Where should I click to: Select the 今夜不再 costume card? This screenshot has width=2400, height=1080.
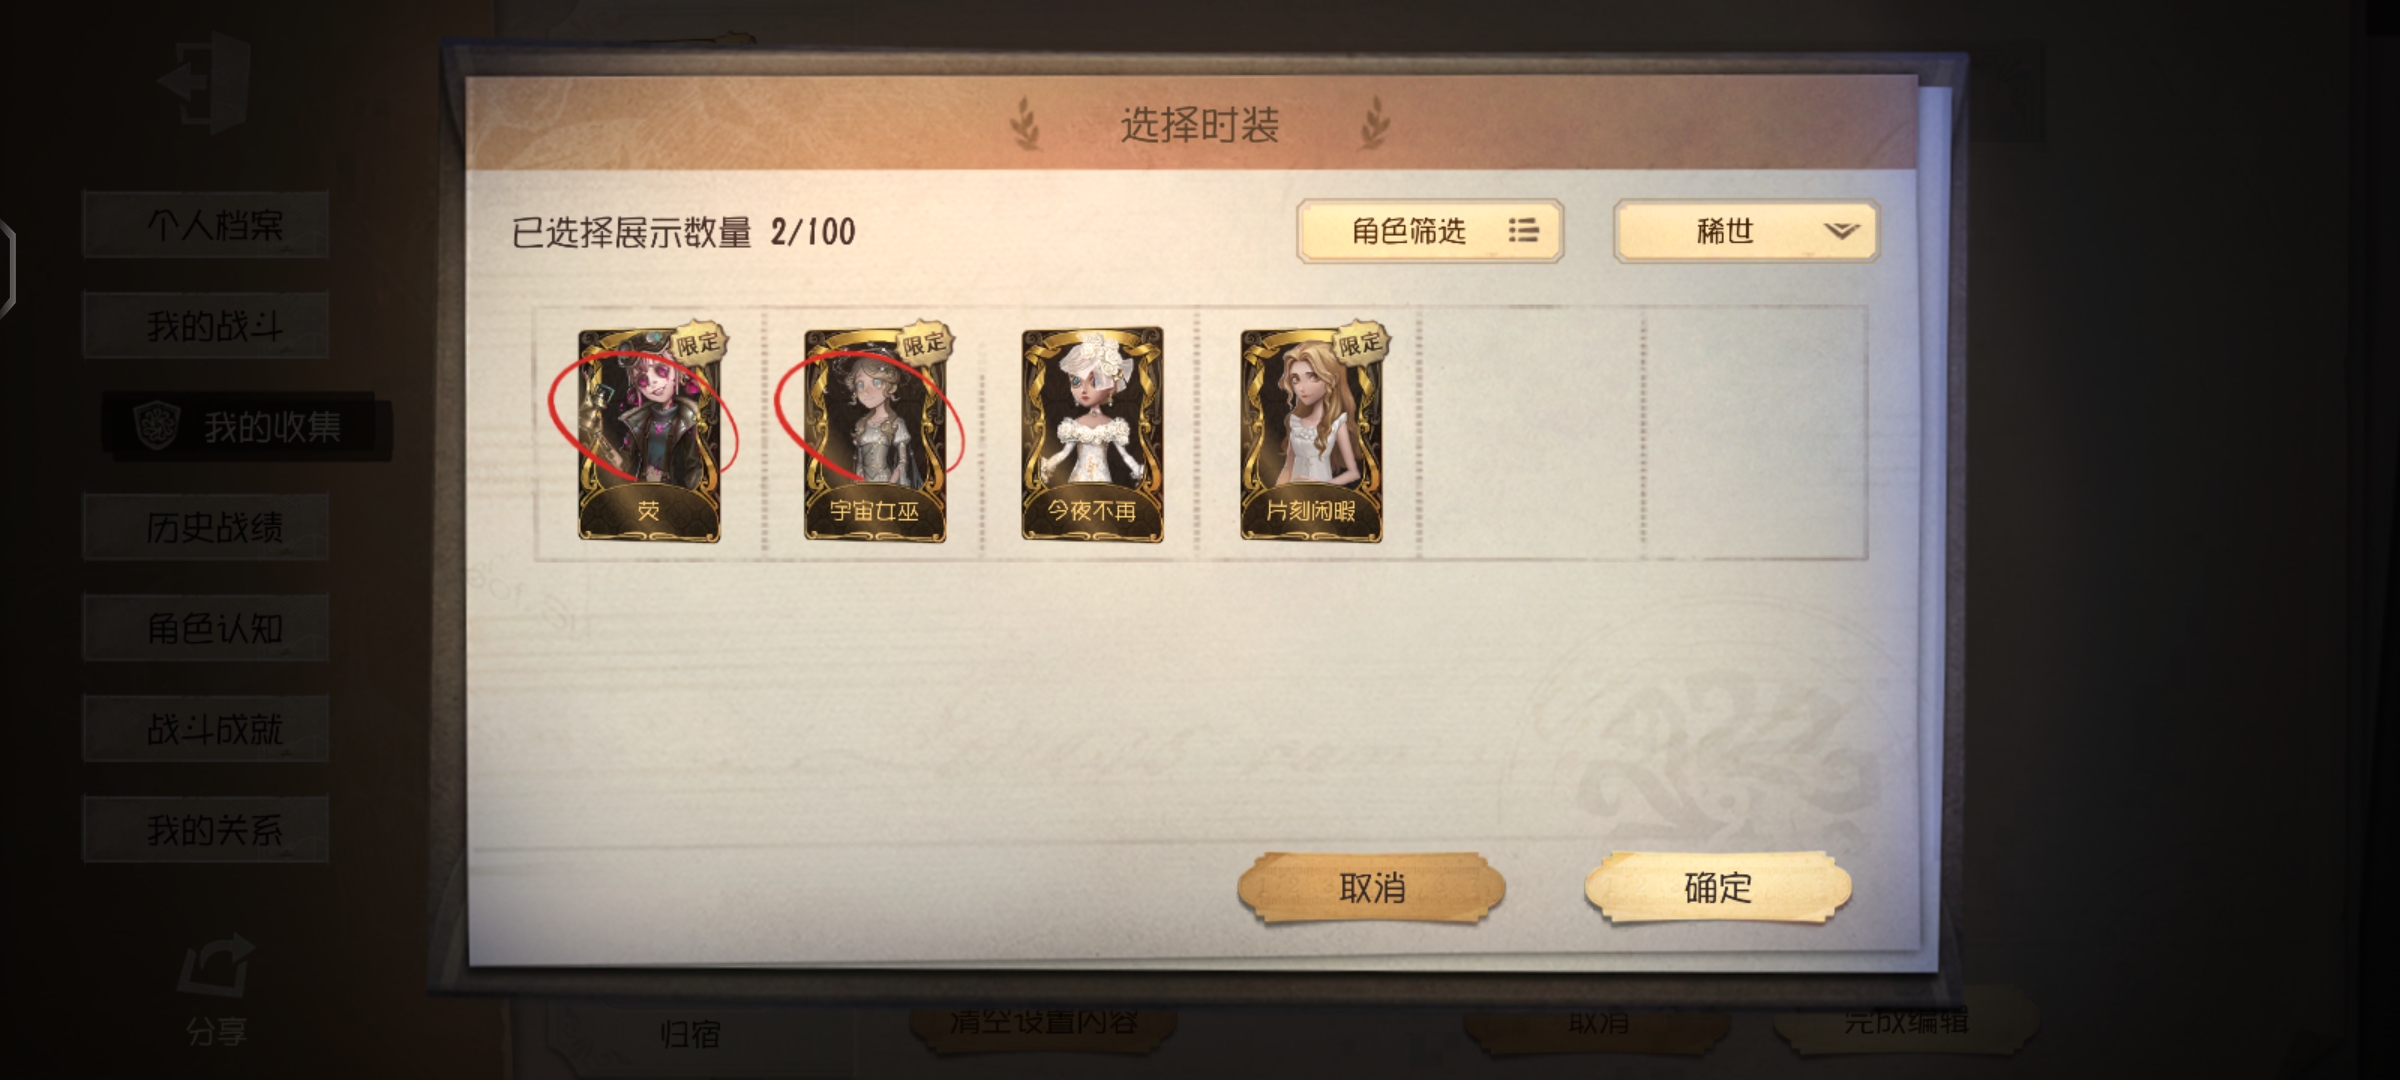1092,434
